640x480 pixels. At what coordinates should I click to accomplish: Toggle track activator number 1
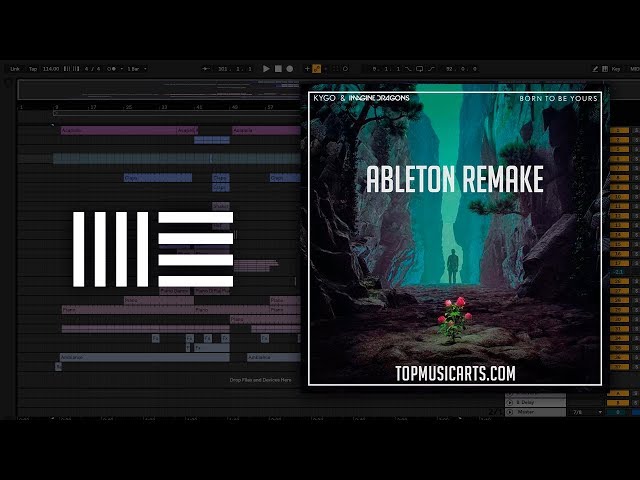[619, 130]
